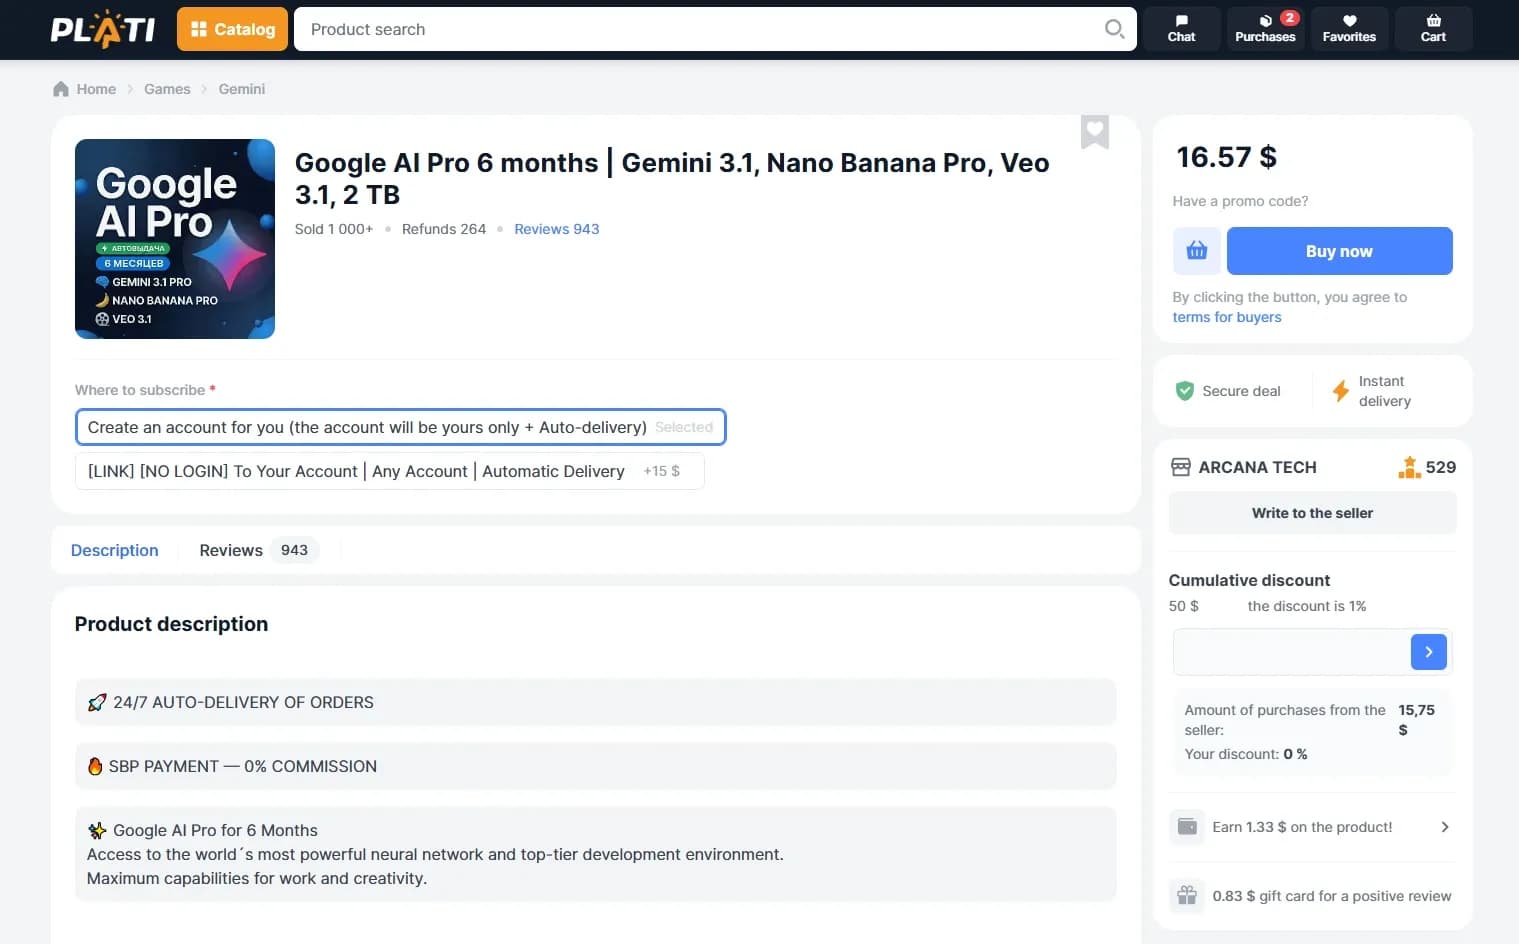Open the Favorites heart icon
The width and height of the screenshot is (1519, 944).
tap(1349, 29)
